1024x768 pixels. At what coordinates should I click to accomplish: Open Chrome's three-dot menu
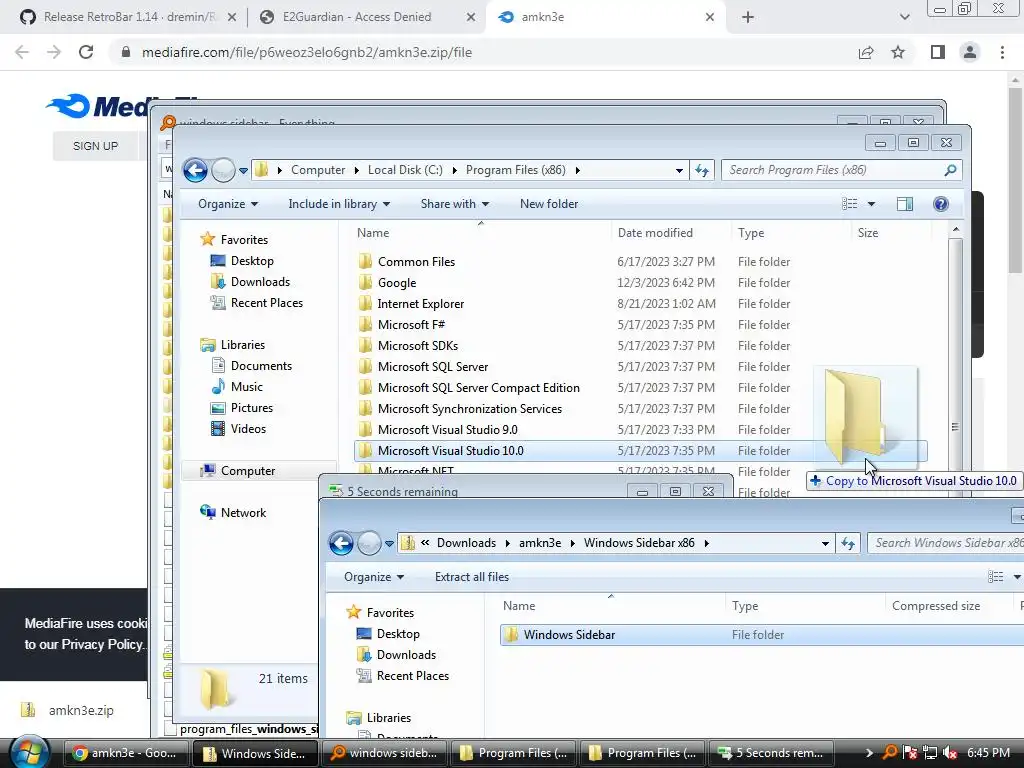click(1002, 52)
